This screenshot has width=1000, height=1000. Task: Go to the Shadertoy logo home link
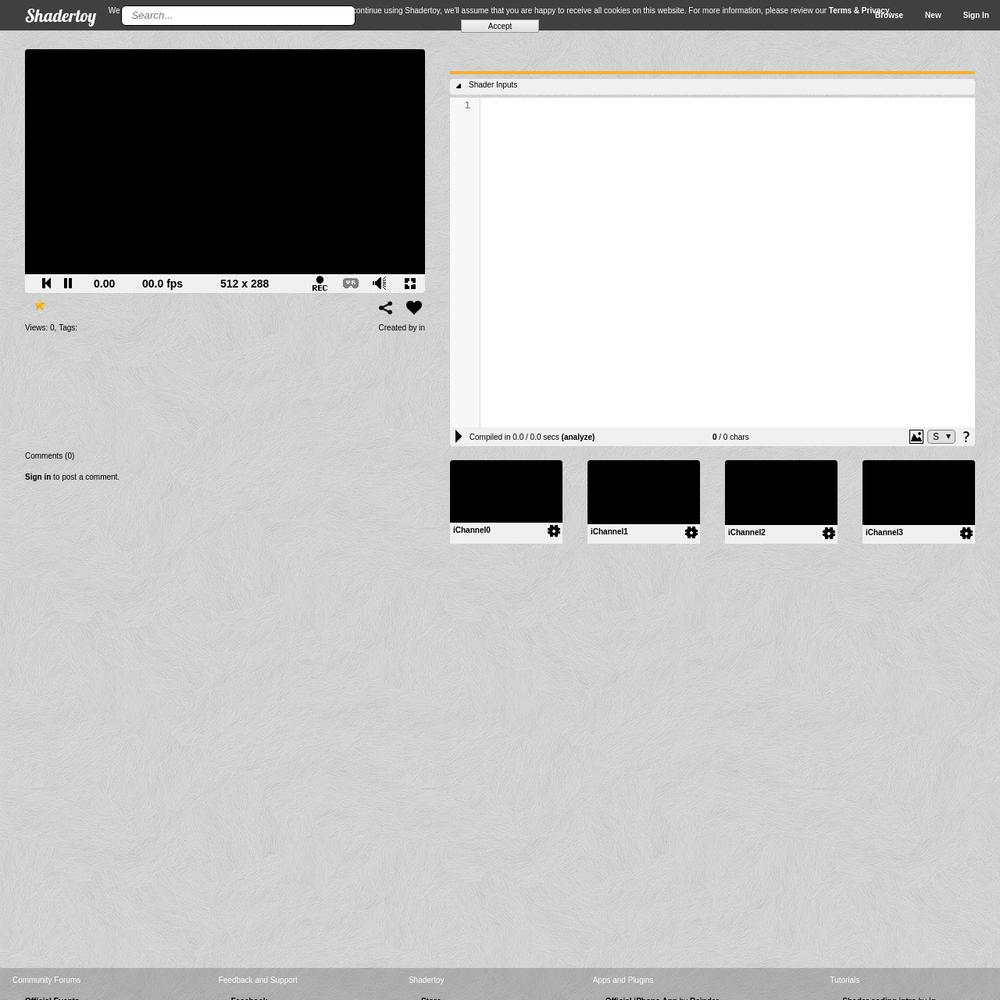point(61,16)
